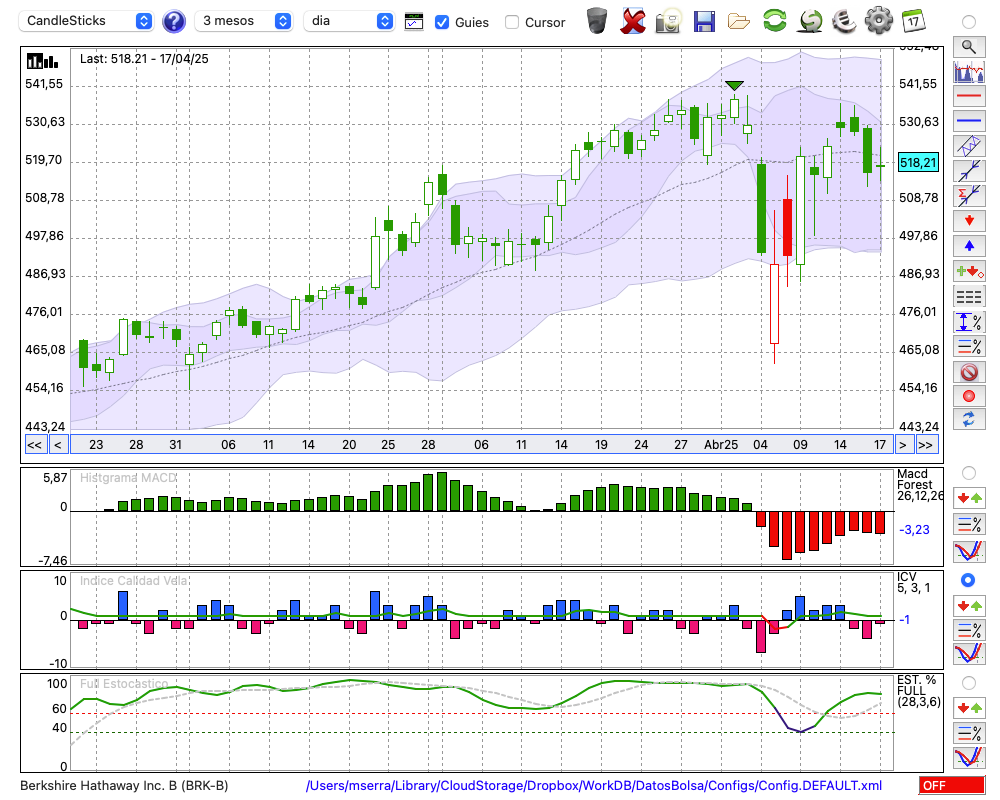Screen dimensions: 1000x800
Task: Click the Config.DEFAULT.xml file path link
Action: click(x=594, y=785)
